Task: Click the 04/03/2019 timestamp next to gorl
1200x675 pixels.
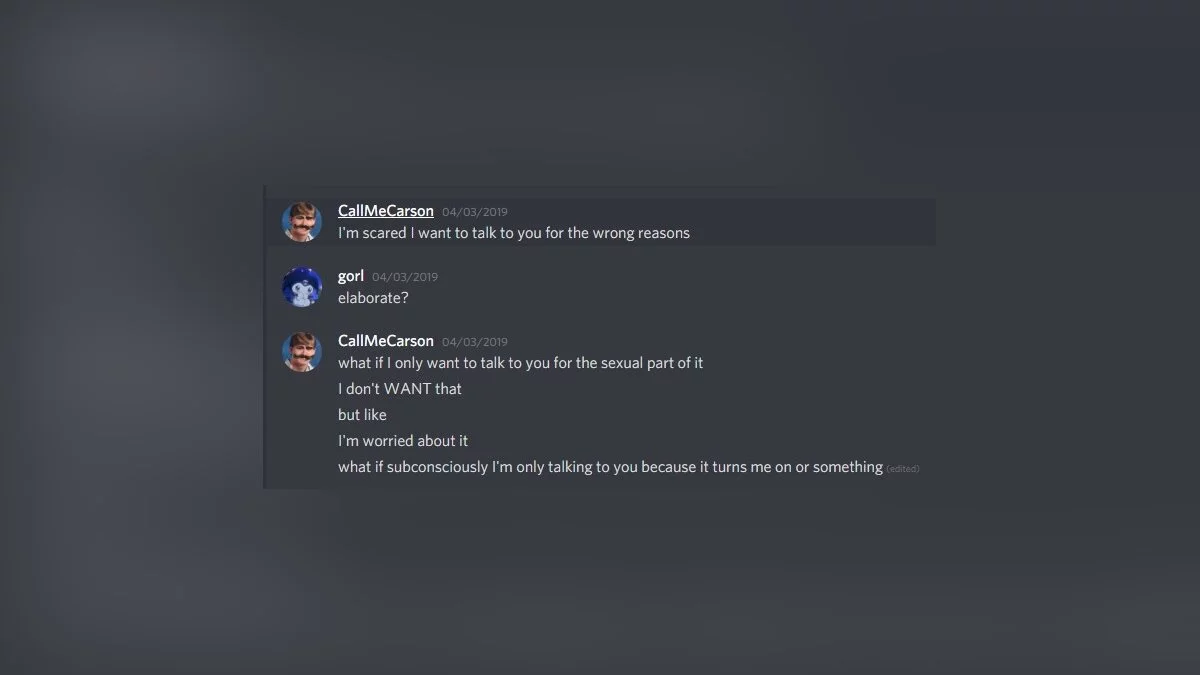Action: click(x=405, y=277)
